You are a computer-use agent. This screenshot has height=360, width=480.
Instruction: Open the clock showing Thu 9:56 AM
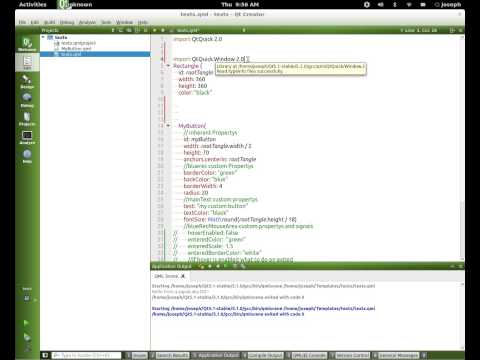click(x=240, y=5)
